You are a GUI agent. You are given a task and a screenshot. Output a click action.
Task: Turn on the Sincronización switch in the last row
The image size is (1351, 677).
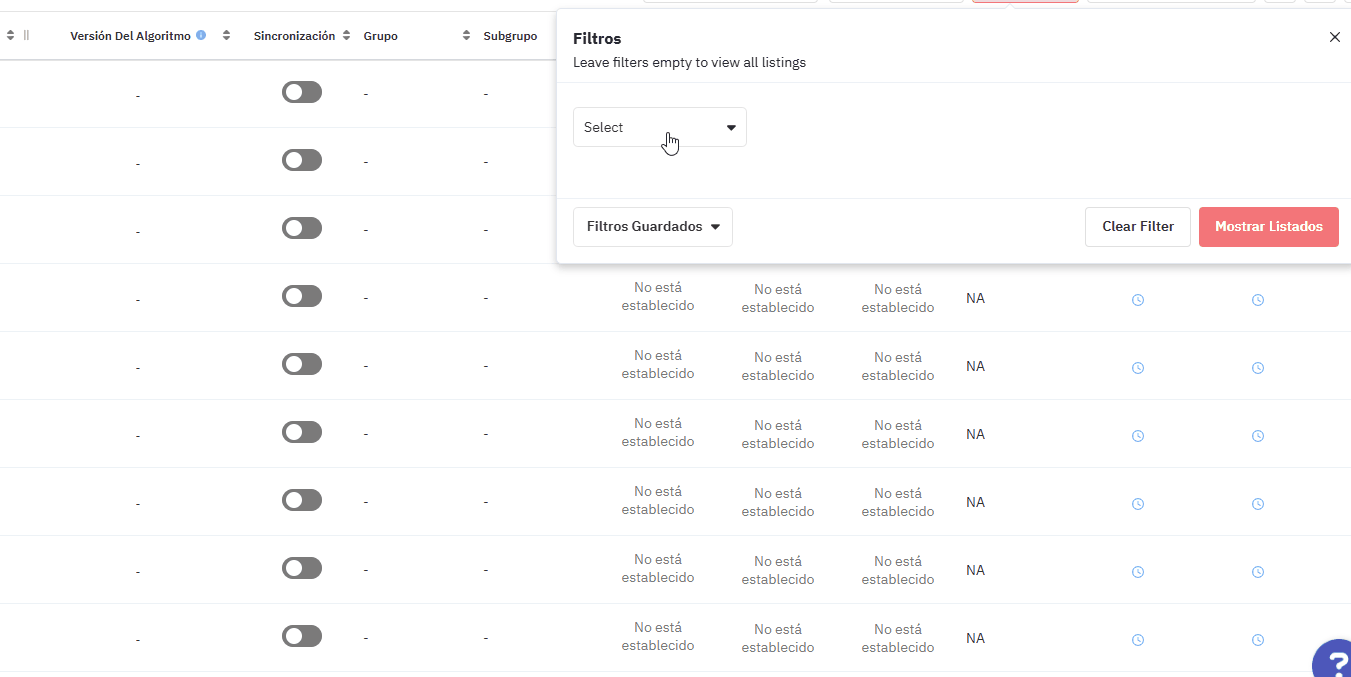tap(302, 636)
